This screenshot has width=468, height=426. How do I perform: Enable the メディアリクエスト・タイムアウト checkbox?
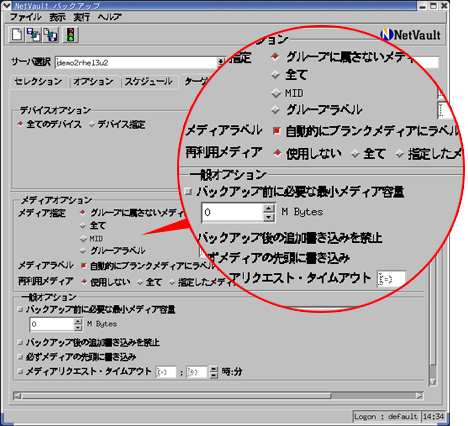20,371
